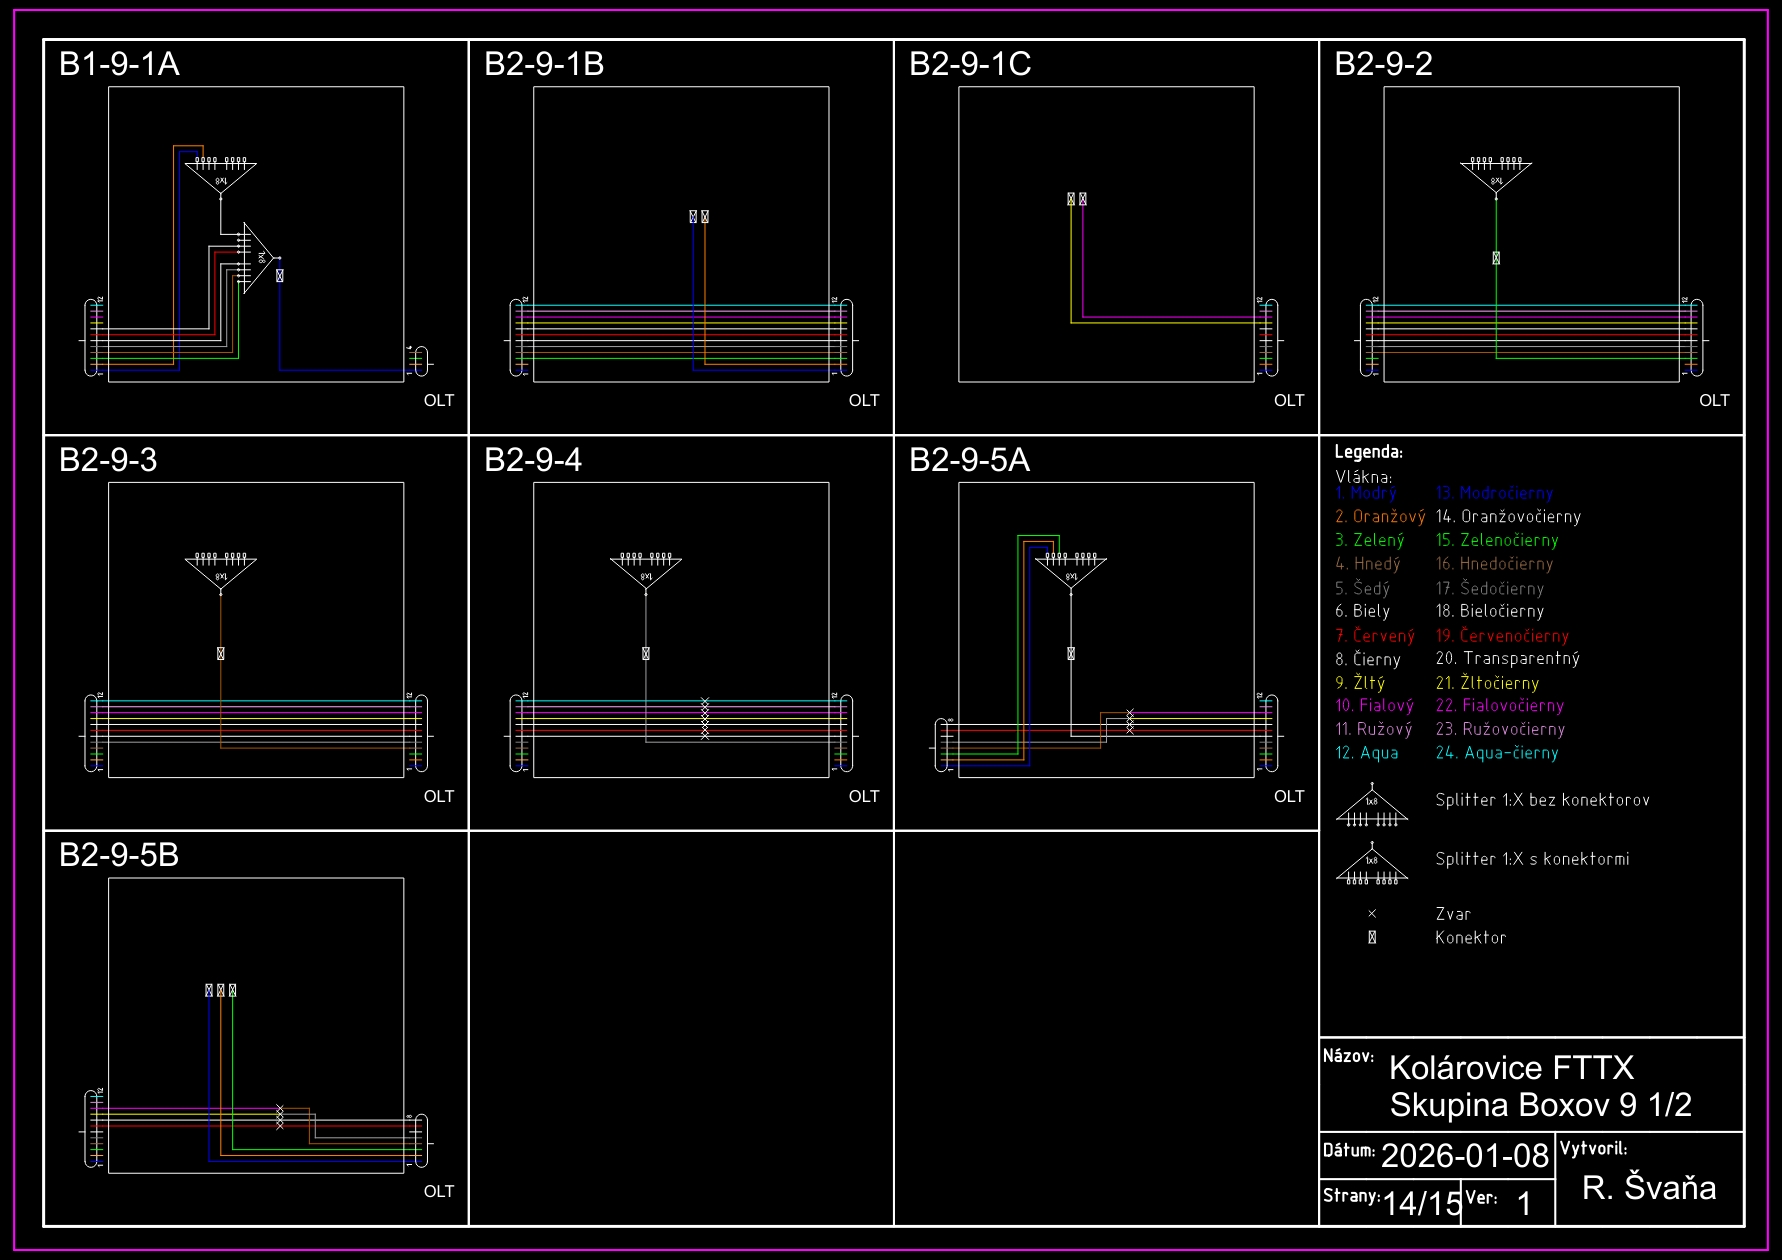
Task: Select the splice crosses in panel B2-9-4
Action: coord(705,718)
